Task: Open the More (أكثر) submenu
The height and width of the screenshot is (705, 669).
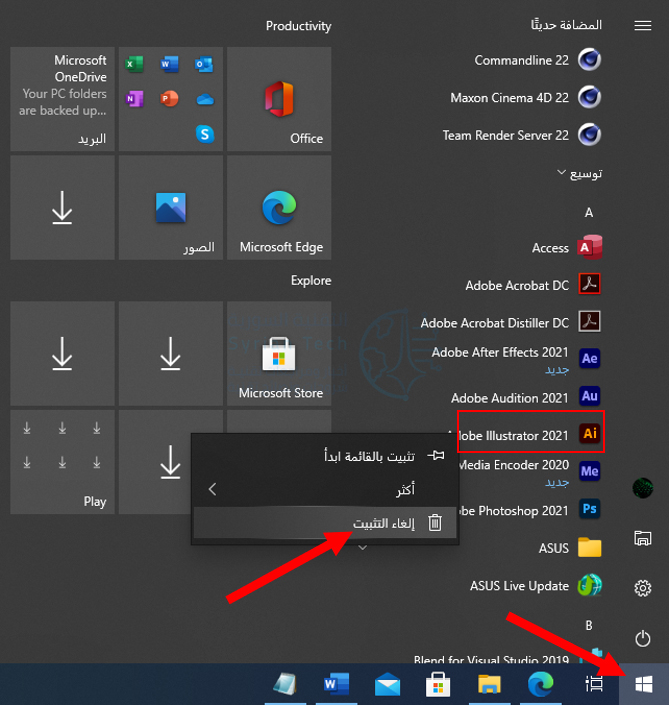Action: [x=325, y=489]
